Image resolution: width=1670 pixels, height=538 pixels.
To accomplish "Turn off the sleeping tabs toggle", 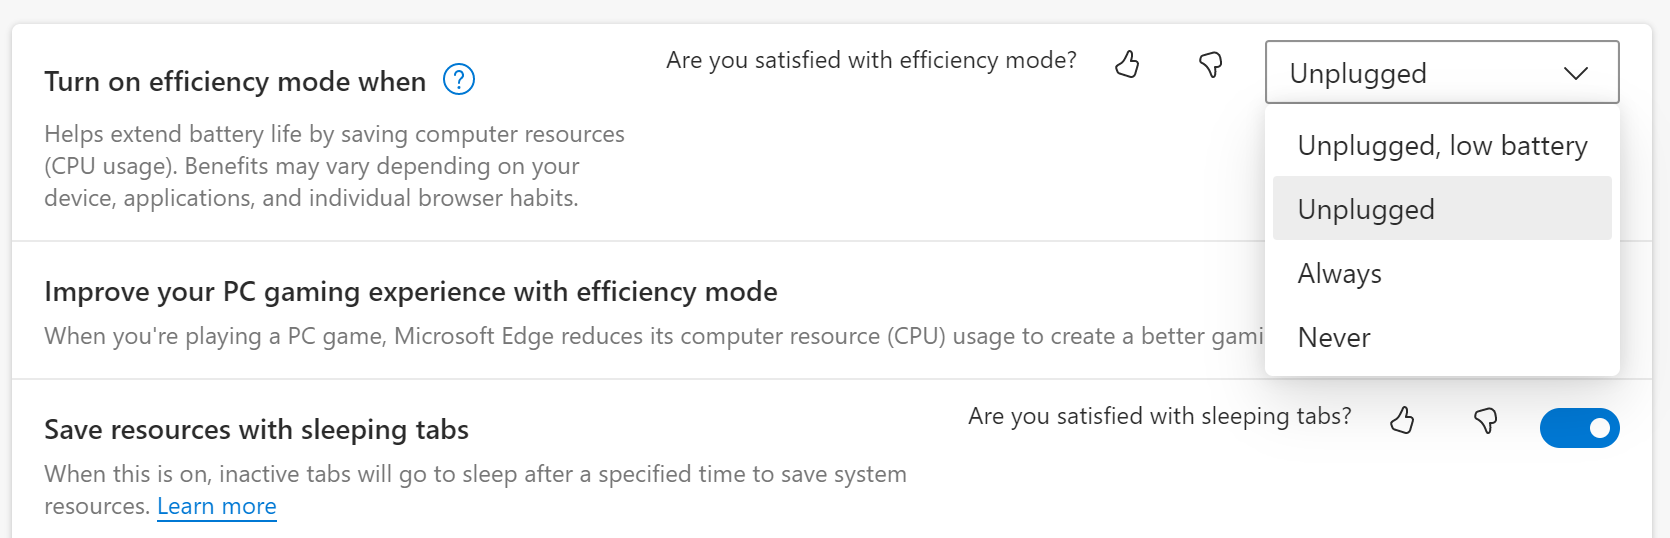I will [x=1580, y=428].
